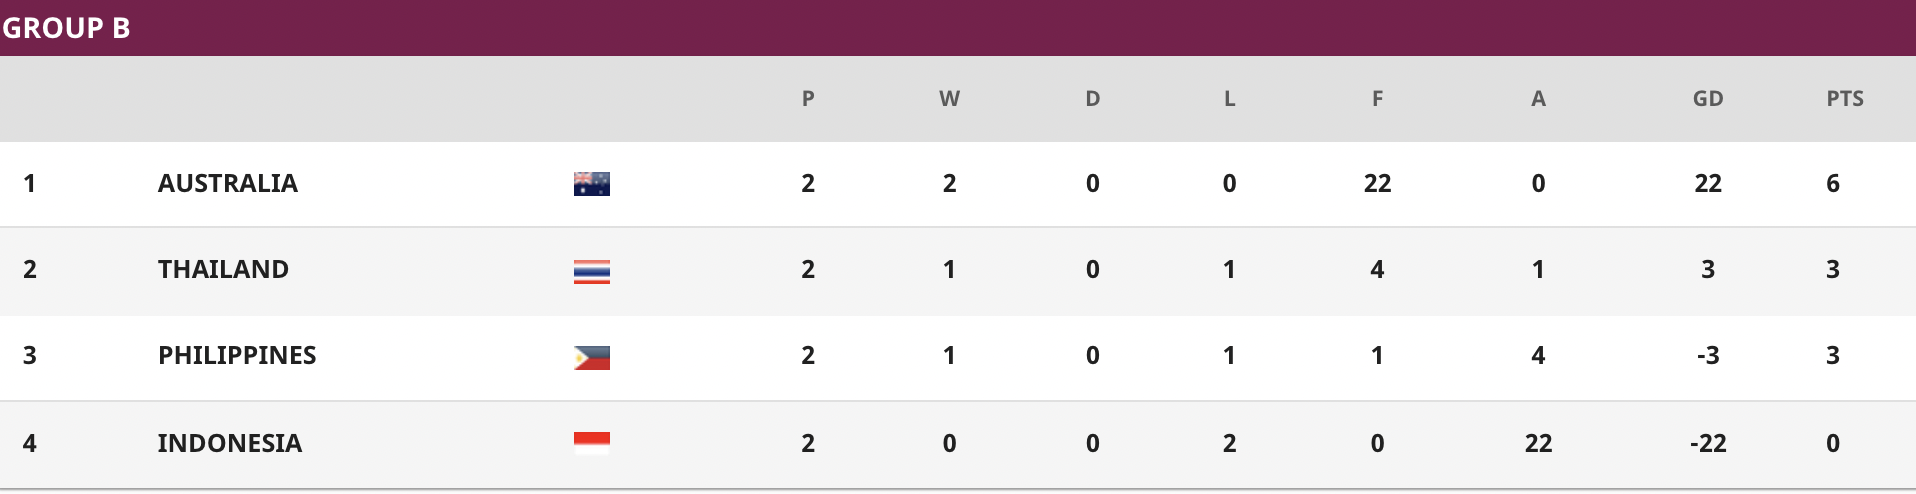Click the GD column header
Image resolution: width=1916 pixels, height=494 pixels.
point(1708,98)
